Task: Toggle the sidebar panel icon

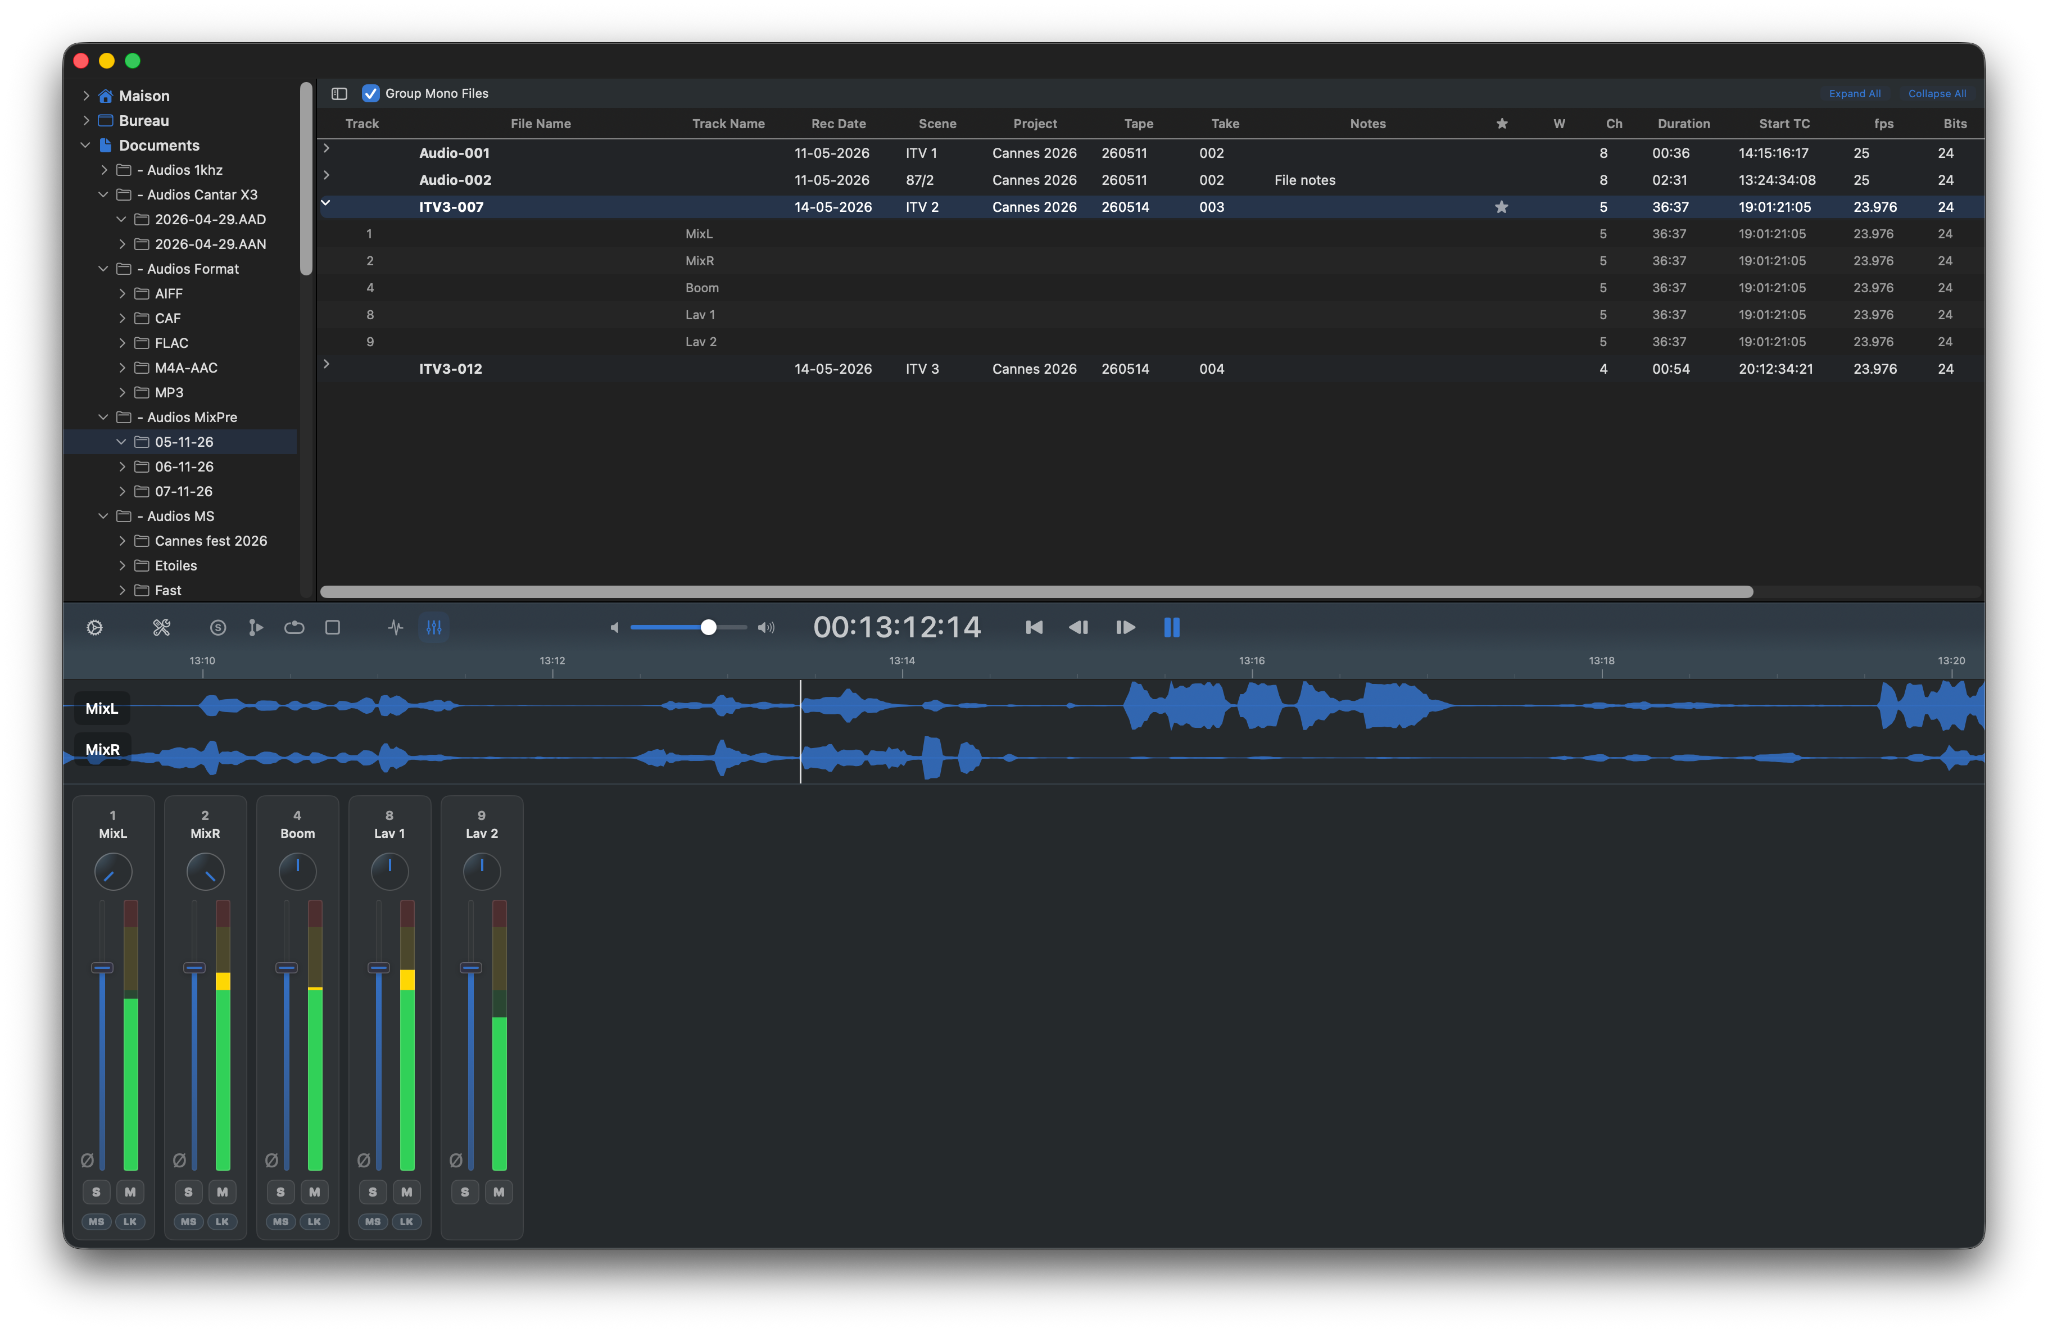Action: [340, 94]
